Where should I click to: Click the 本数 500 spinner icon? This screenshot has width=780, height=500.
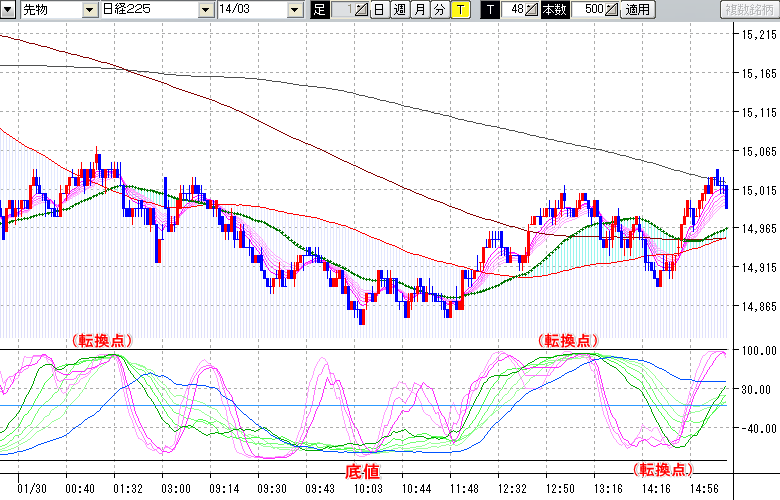pos(612,10)
